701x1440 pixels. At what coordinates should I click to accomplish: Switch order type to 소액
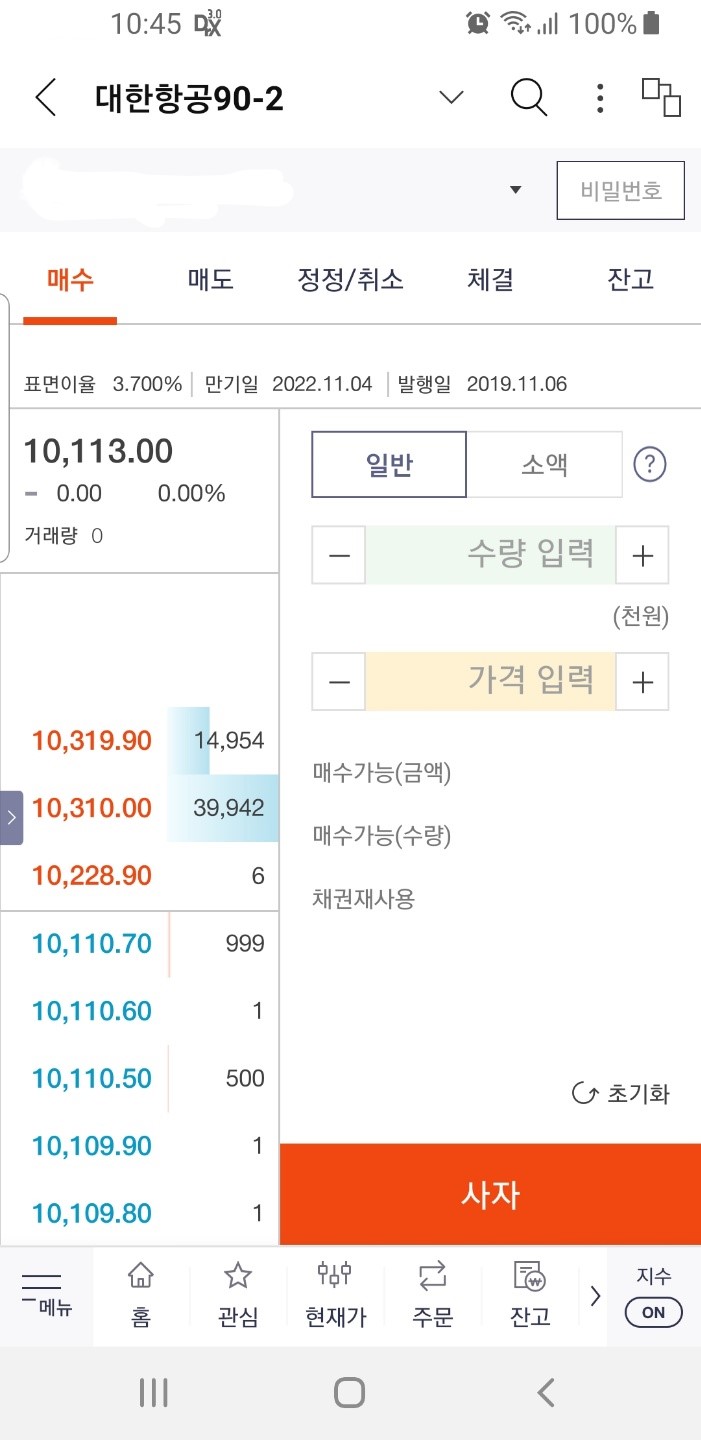coord(546,463)
